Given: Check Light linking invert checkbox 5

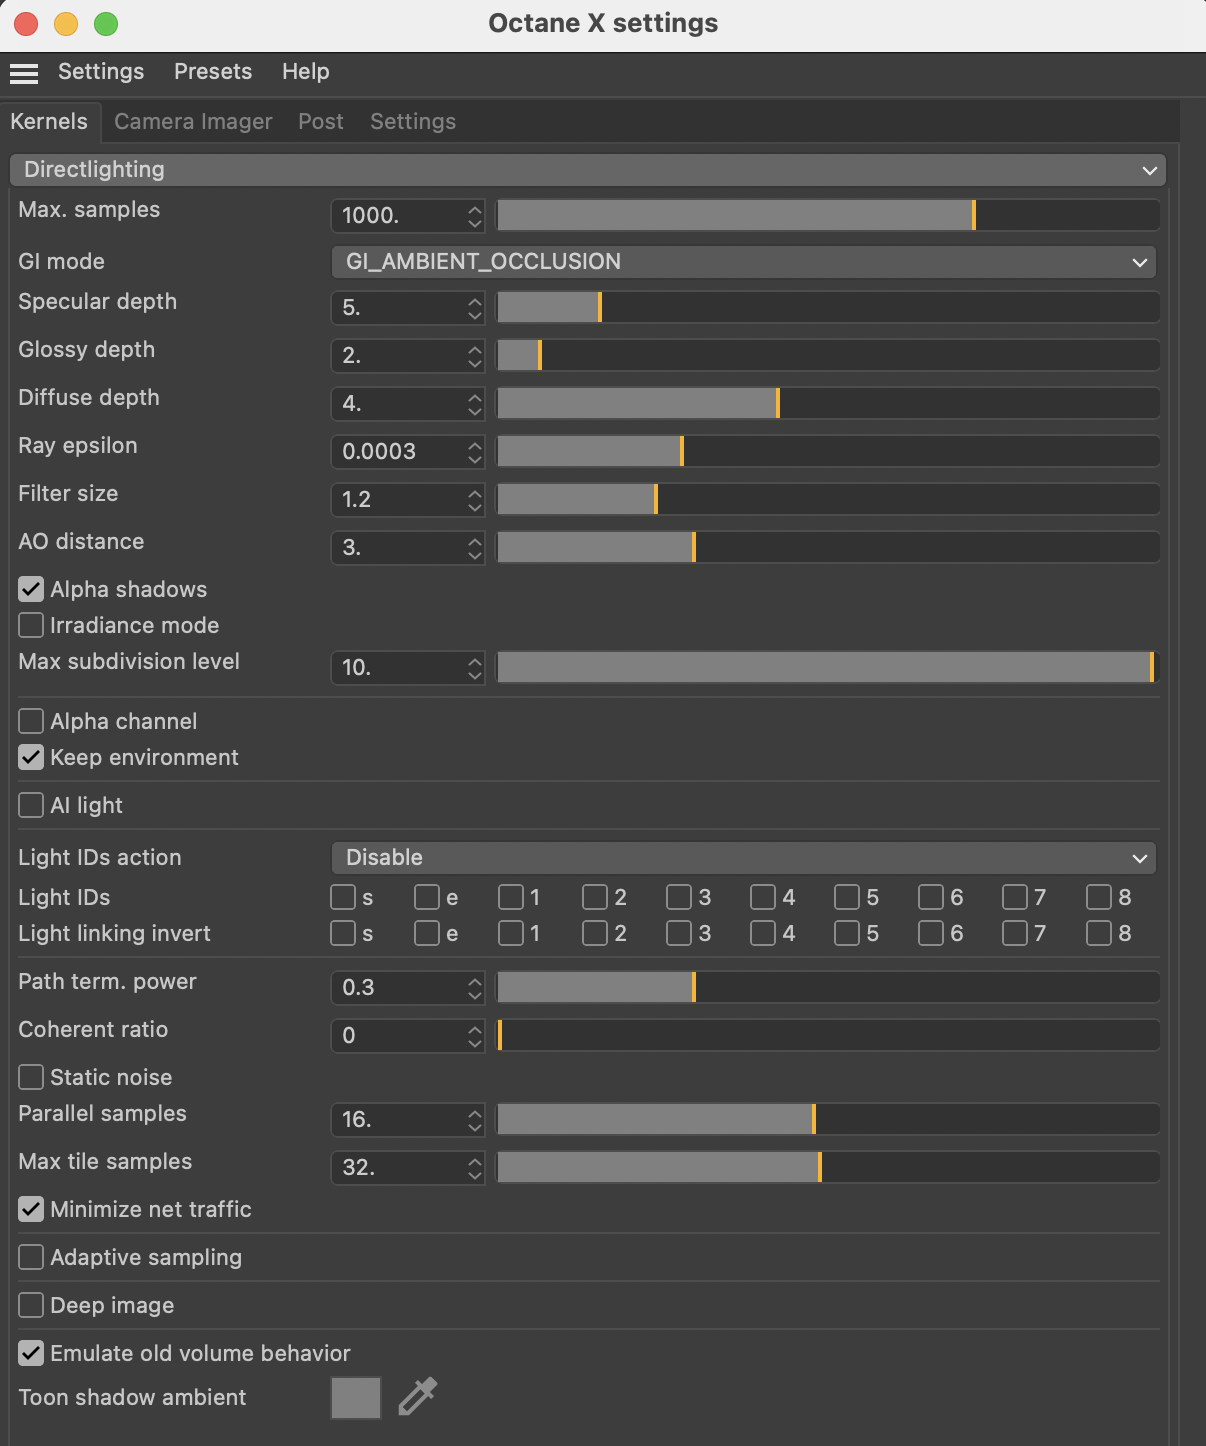Looking at the screenshot, I should tap(847, 933).
